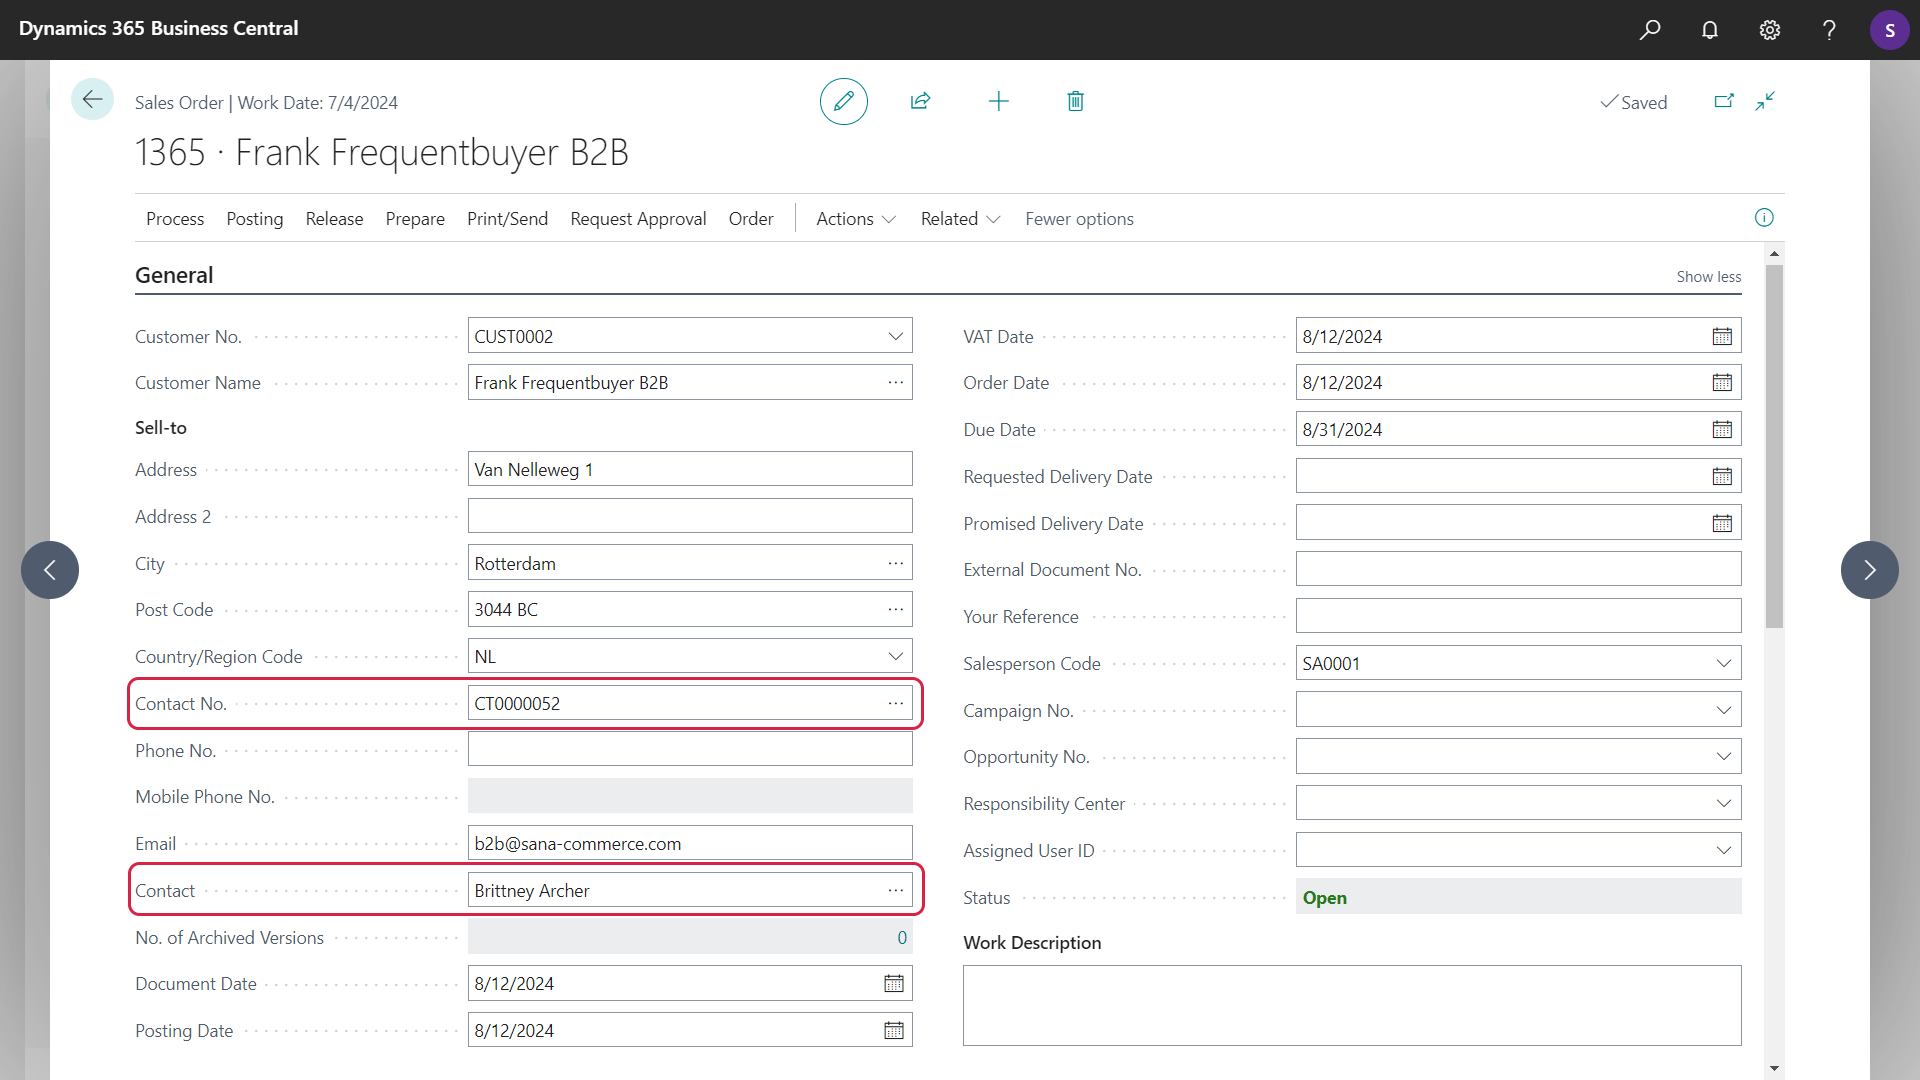Click the pencil edit icon
Screen dimensions: 1920x1080
843,101
